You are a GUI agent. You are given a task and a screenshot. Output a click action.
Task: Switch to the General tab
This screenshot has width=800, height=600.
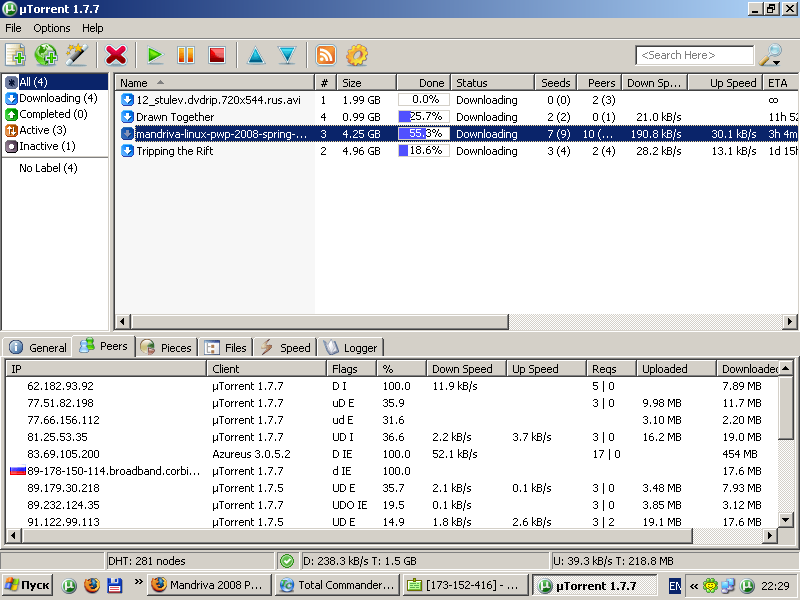tap(38, 347)
